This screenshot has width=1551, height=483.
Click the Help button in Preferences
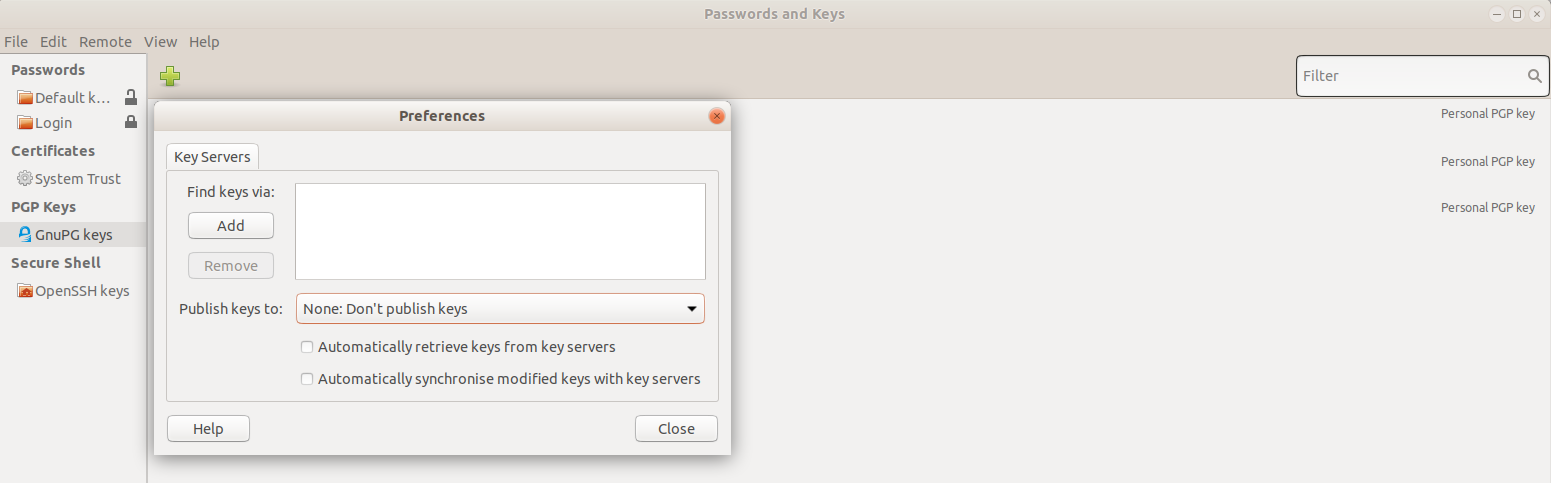pos(208,429)
